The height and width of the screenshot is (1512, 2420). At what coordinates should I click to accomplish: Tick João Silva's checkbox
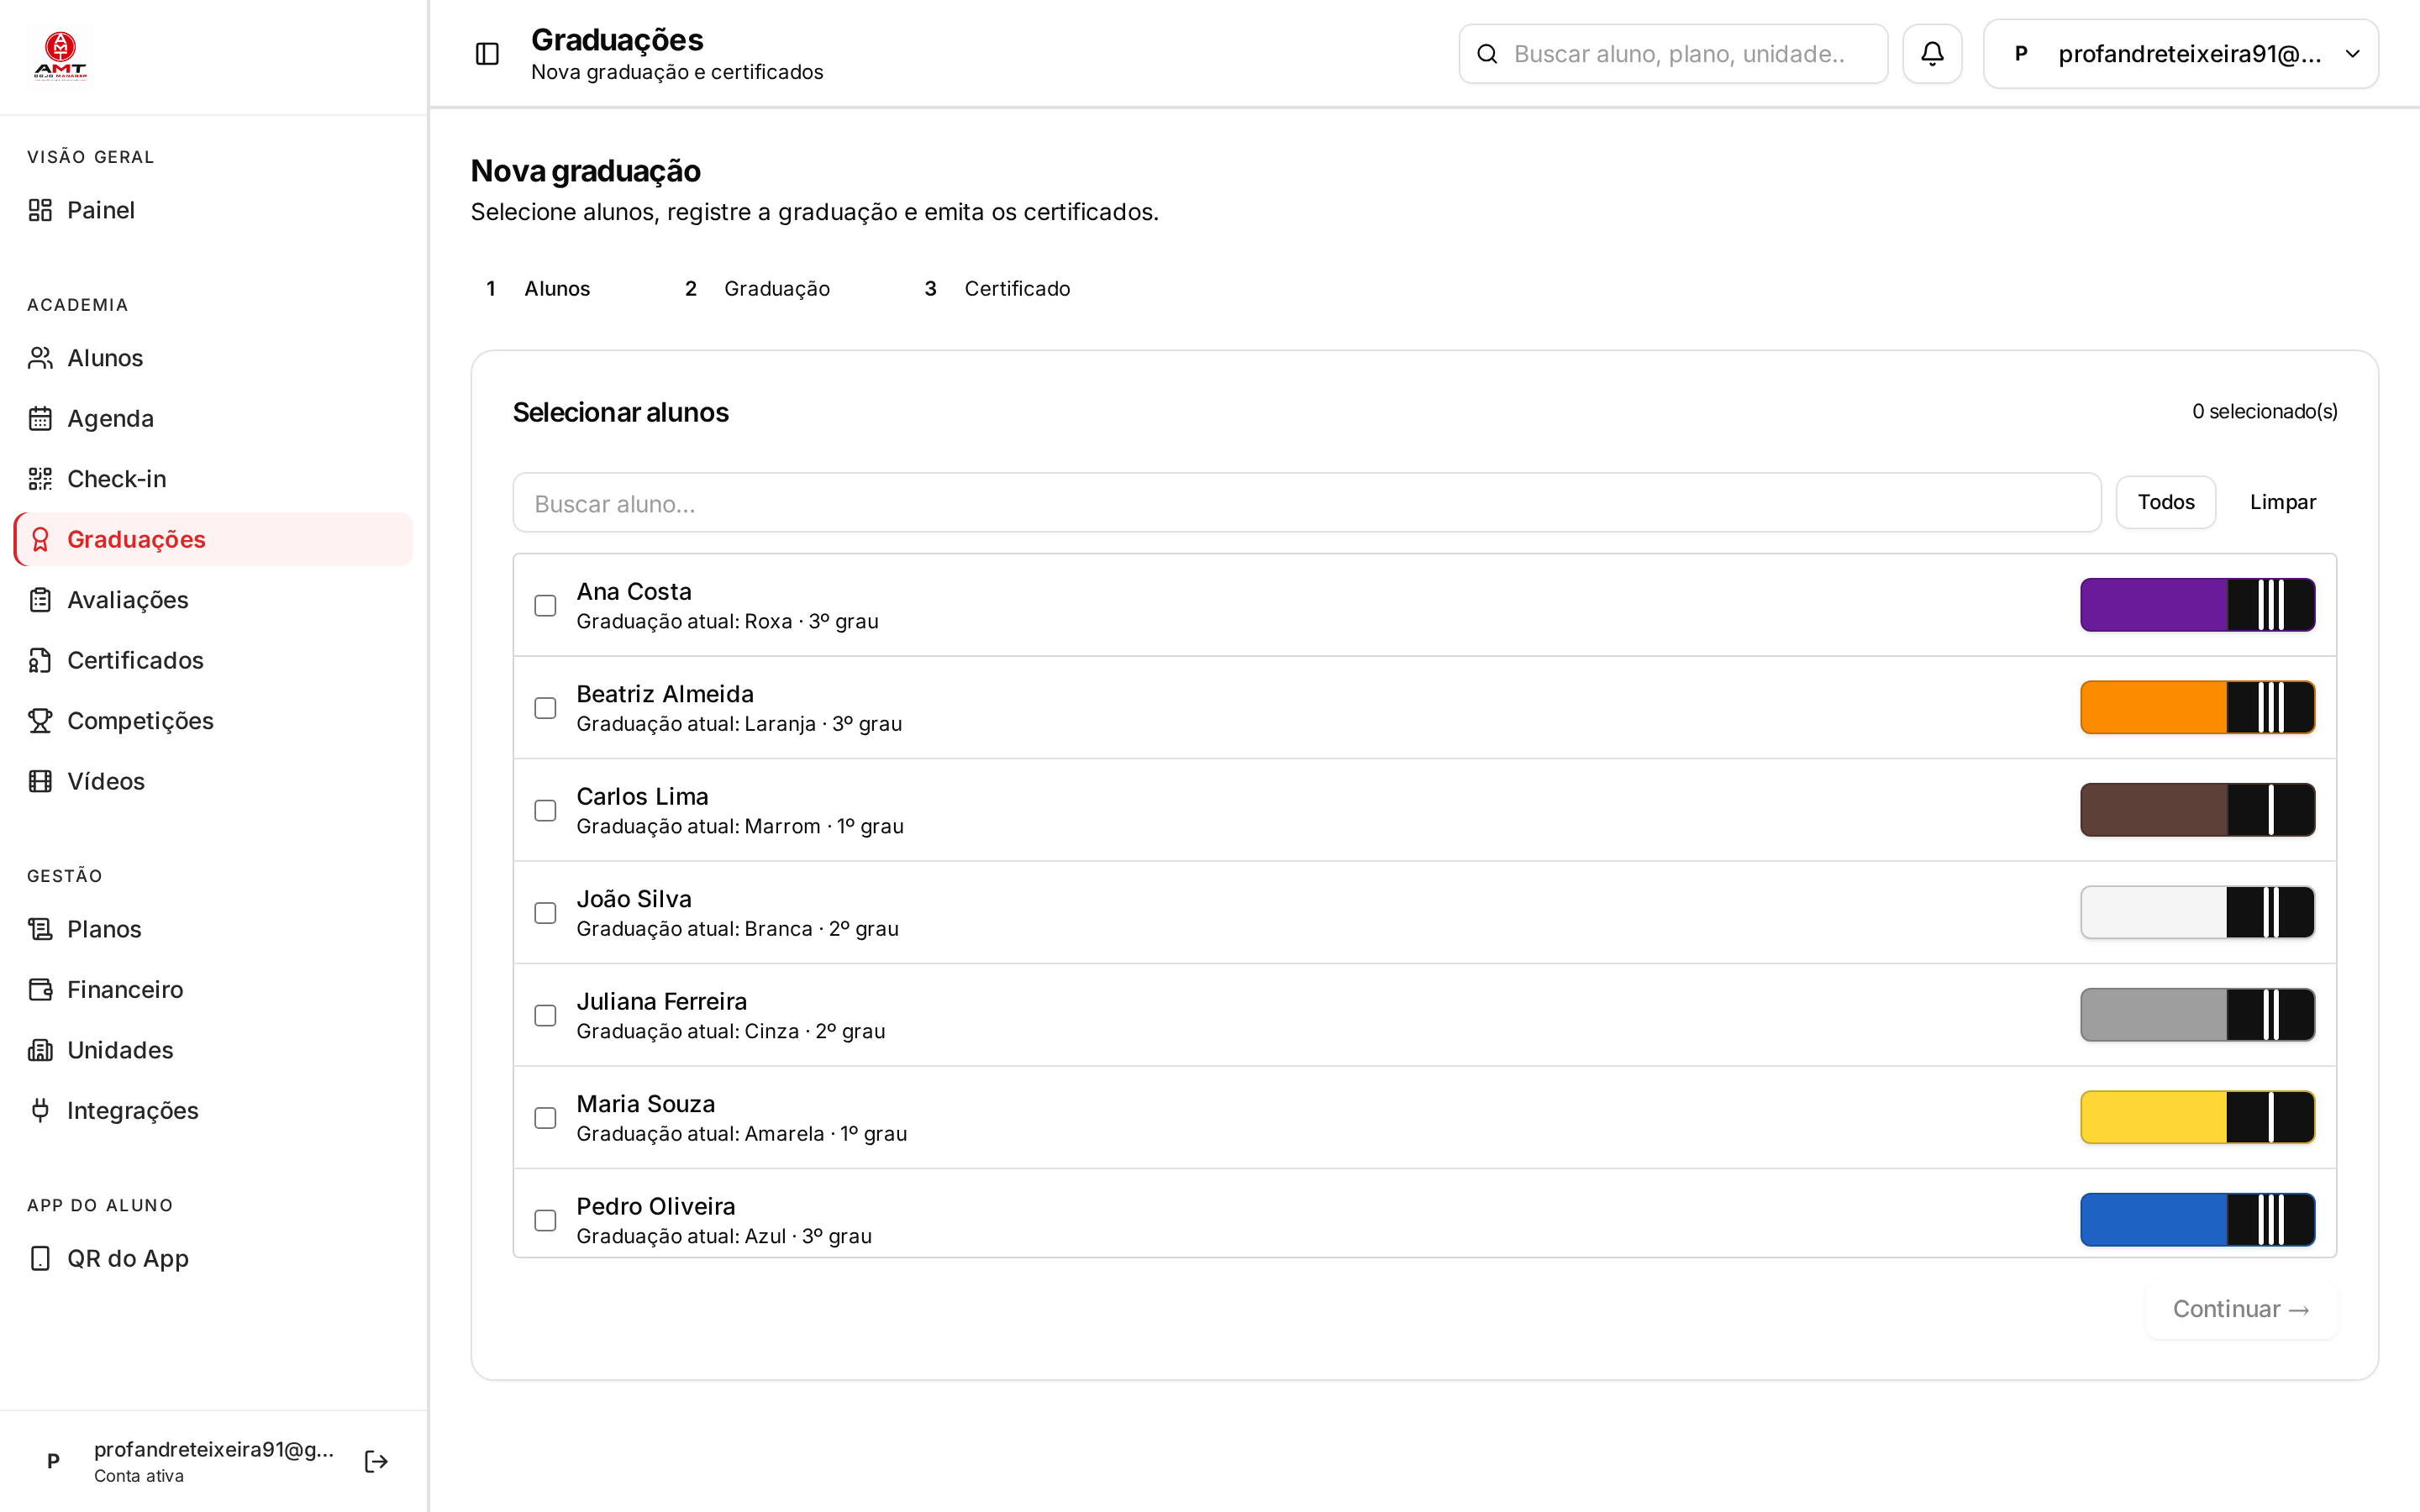[x=545, y=913]
